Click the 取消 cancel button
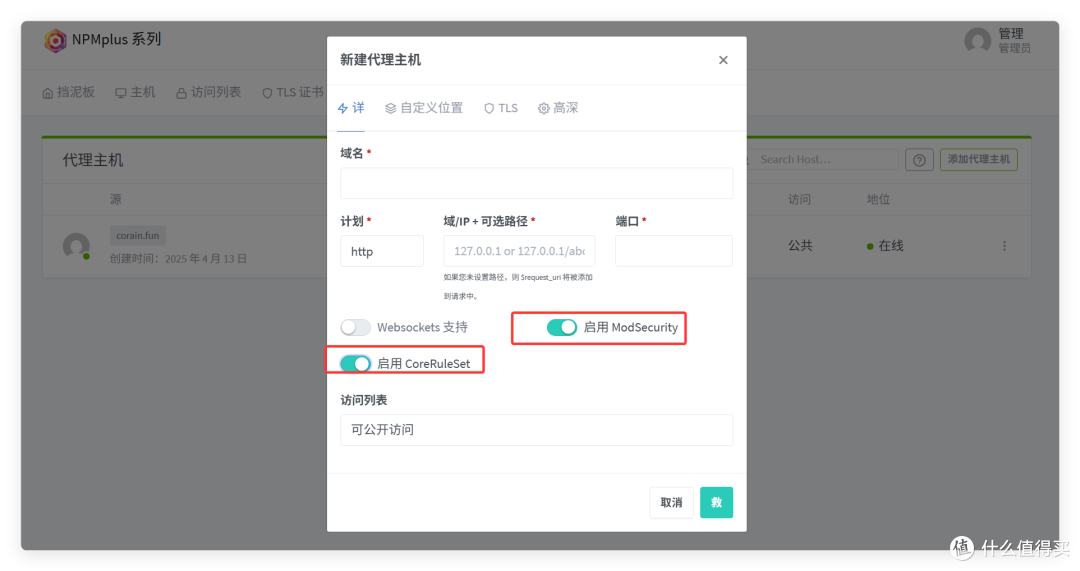Screen dimensions: 1080x571 (672, 502)
